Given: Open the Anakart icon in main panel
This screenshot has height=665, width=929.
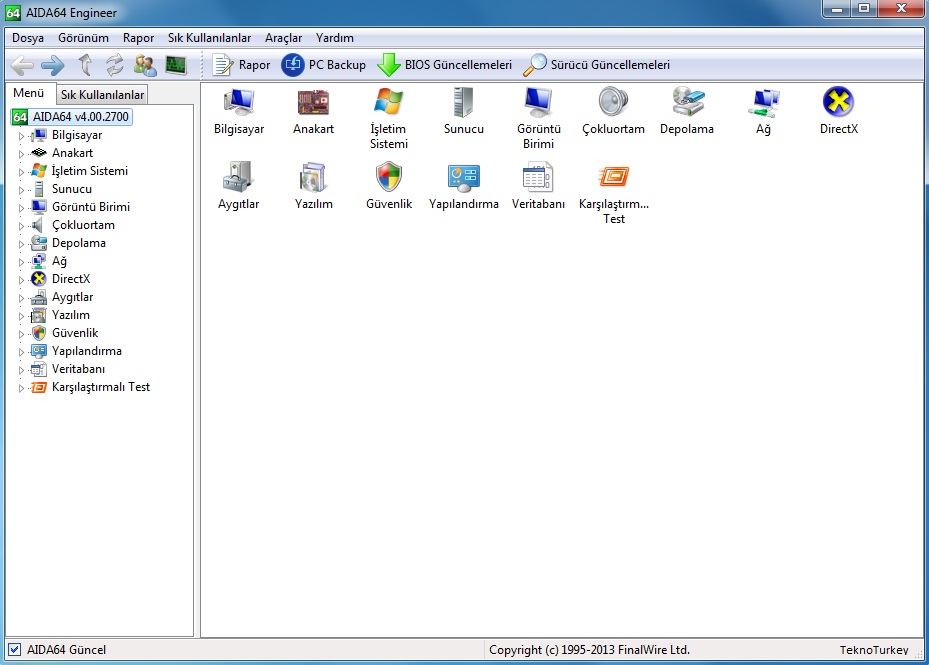Looking at the screenshot, I should click(313, 103).
